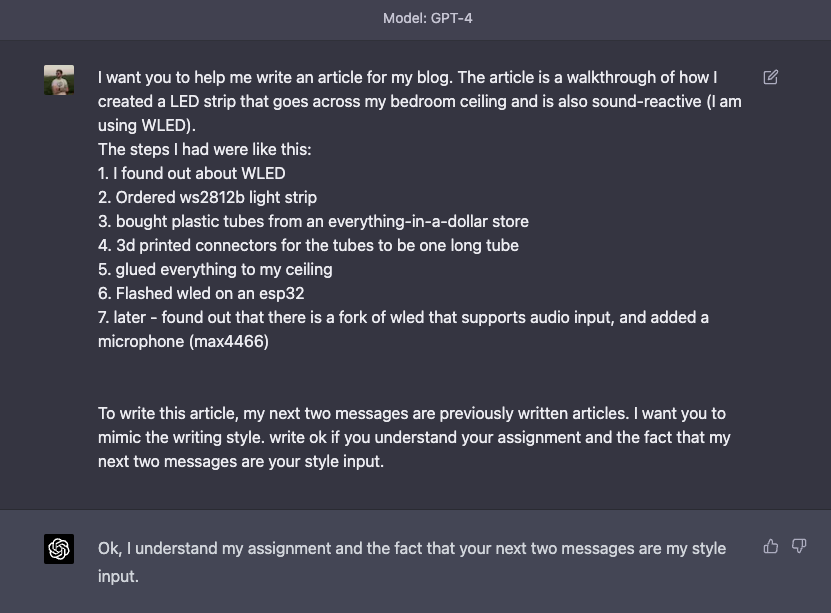Image resolution: width=831 pixels, height=613 pixels.
Task: Click the 'glued everything to my ceiling' line
Action: coord(215,270)
